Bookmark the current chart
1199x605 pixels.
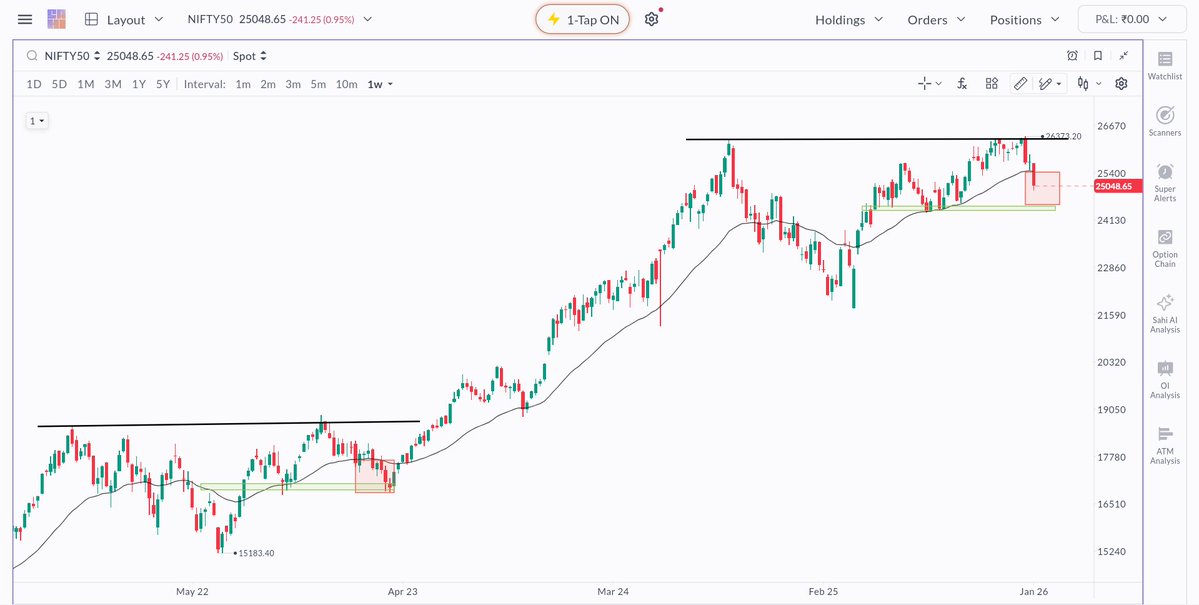click(1097, 56)
